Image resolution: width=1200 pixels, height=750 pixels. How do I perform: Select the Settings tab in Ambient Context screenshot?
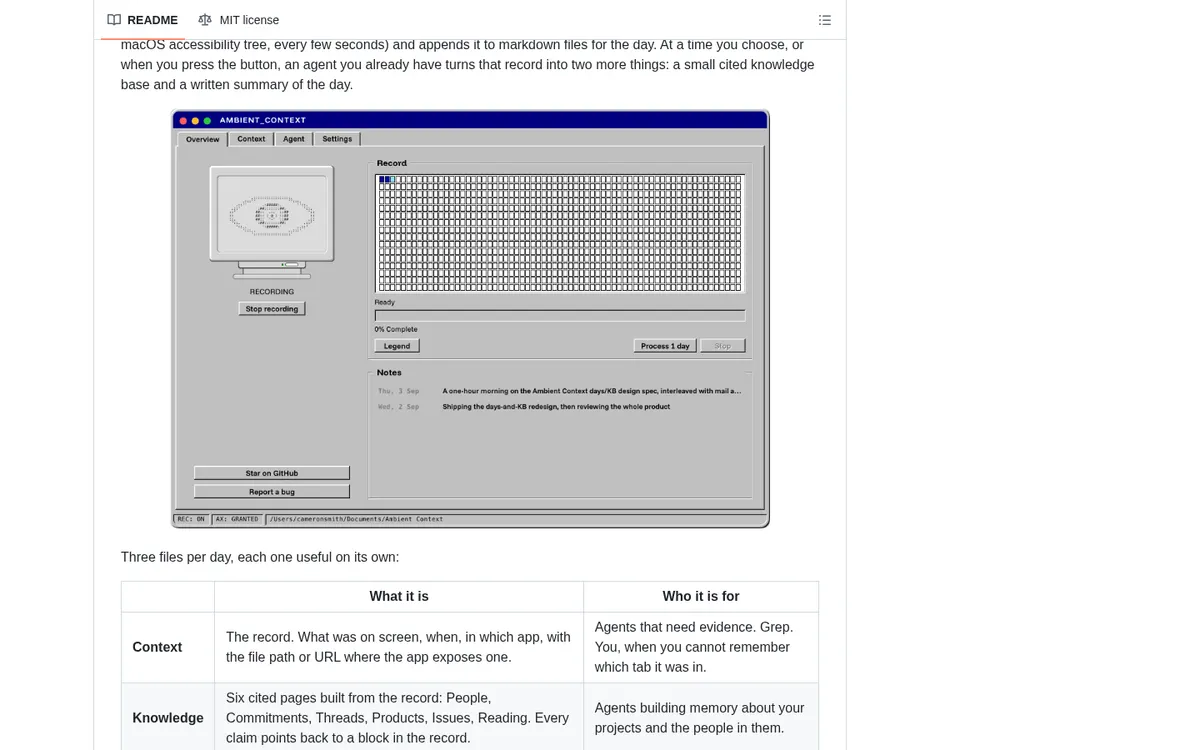(337, 139)
